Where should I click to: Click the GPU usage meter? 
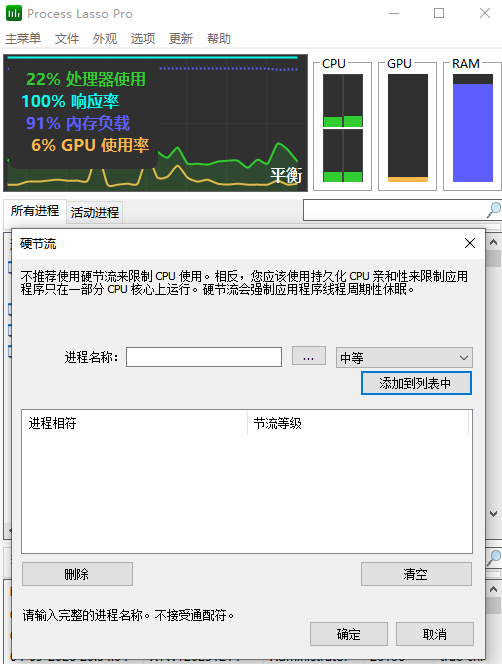click(408, 128)
